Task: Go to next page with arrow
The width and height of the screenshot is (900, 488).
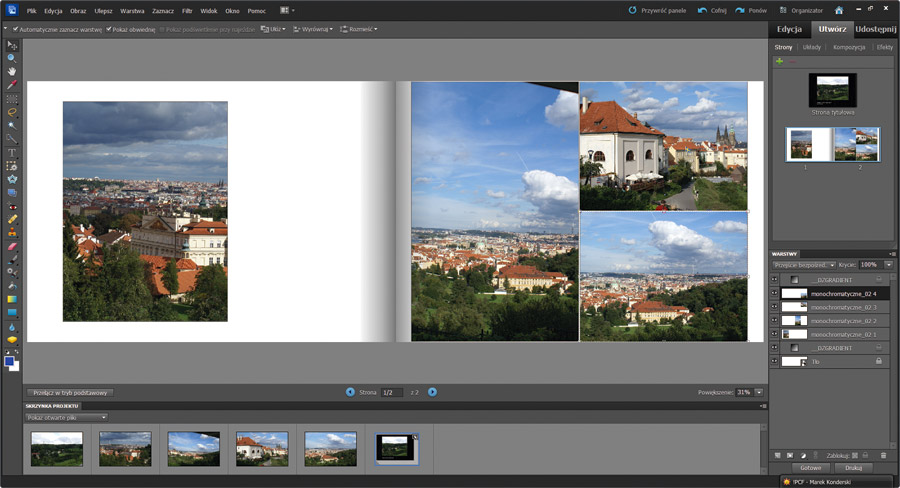Action: click(x=432, y=392)
